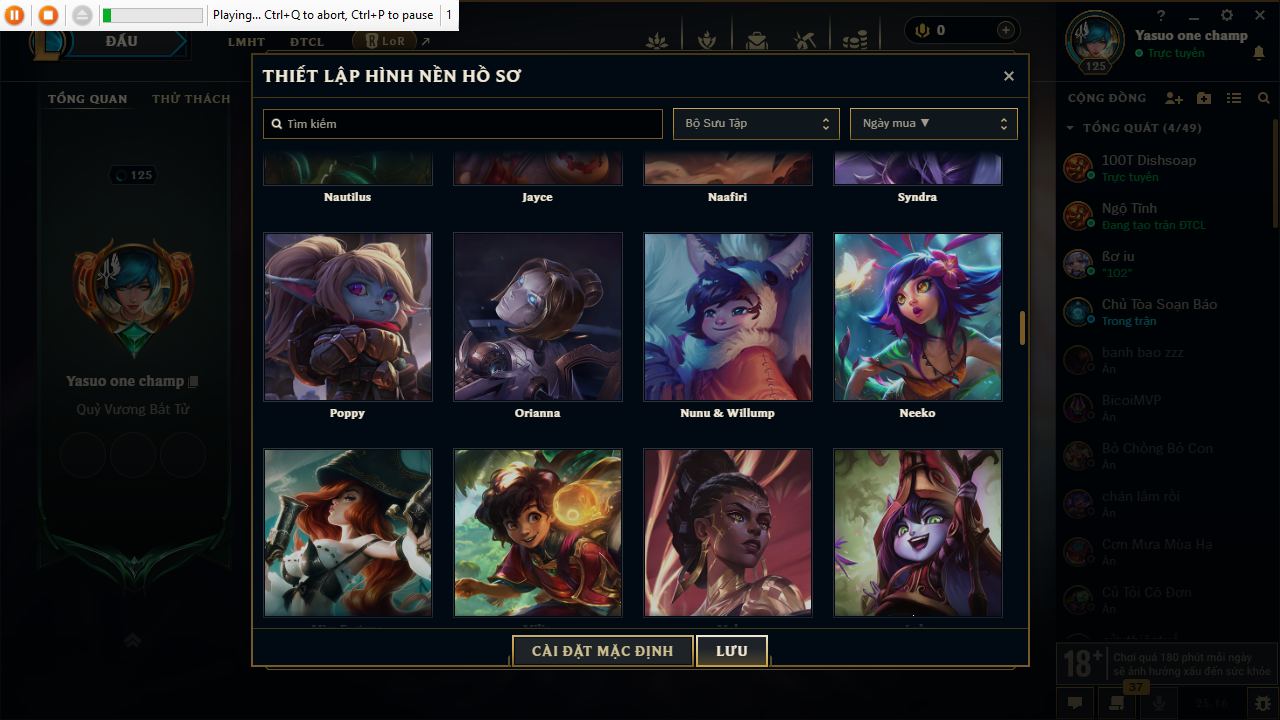The height and width of the screenshot is (720, 1280).
Task: Open the missions scroll icon
Action: pos(1116,703)
